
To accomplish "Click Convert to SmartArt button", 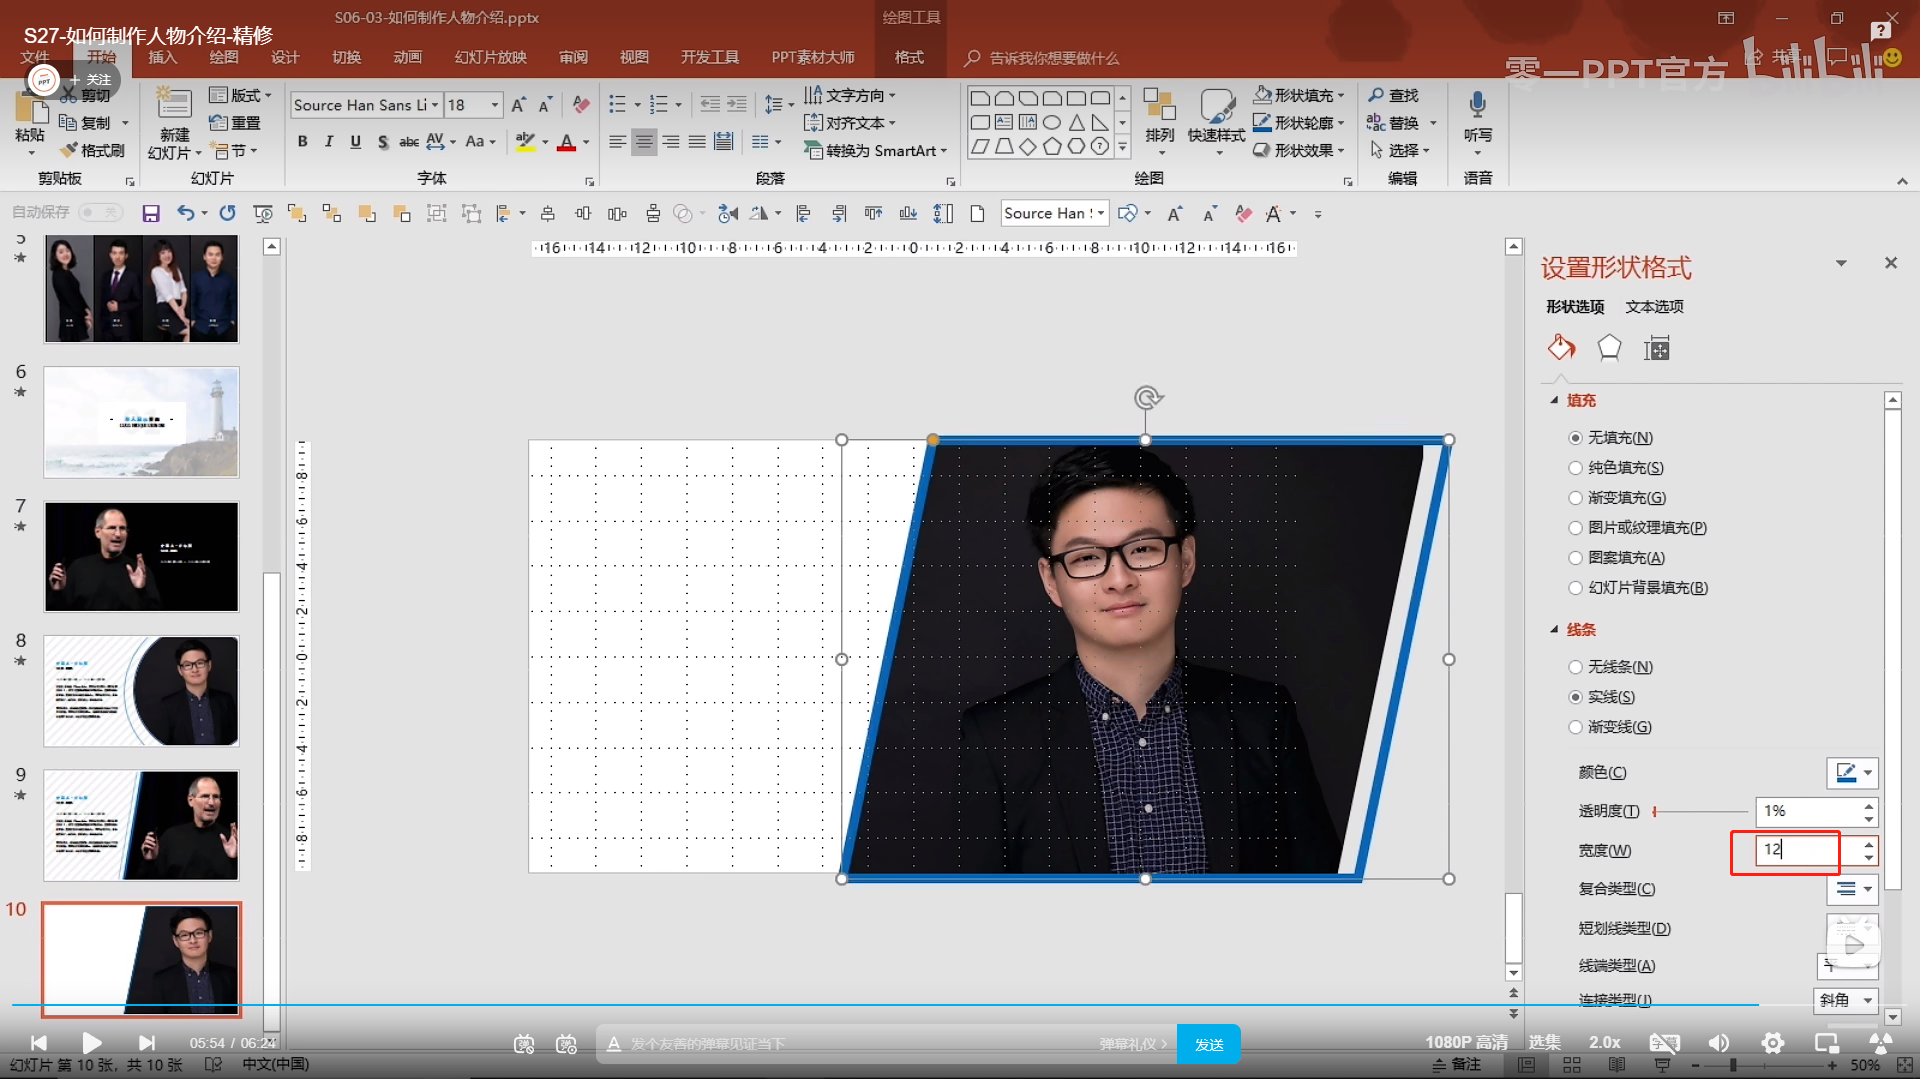I will pyautogui.click(x=876, y=150).
